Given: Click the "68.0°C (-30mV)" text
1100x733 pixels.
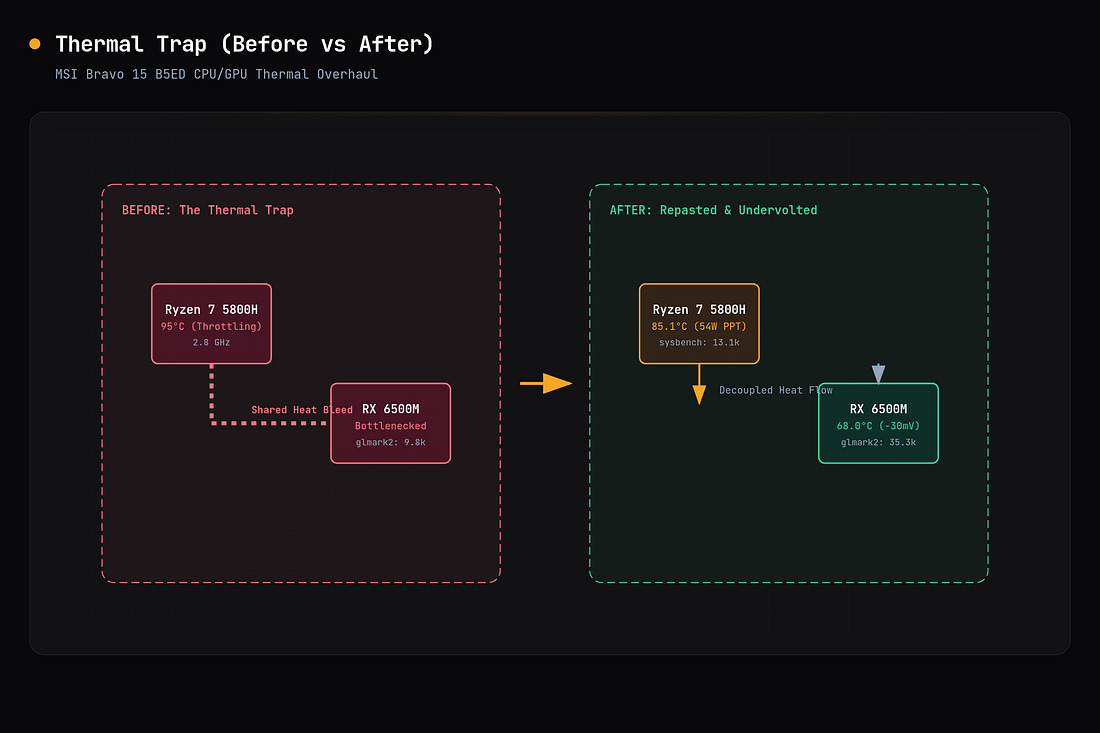Looking at the screenshot, I should tap(878, 426).
